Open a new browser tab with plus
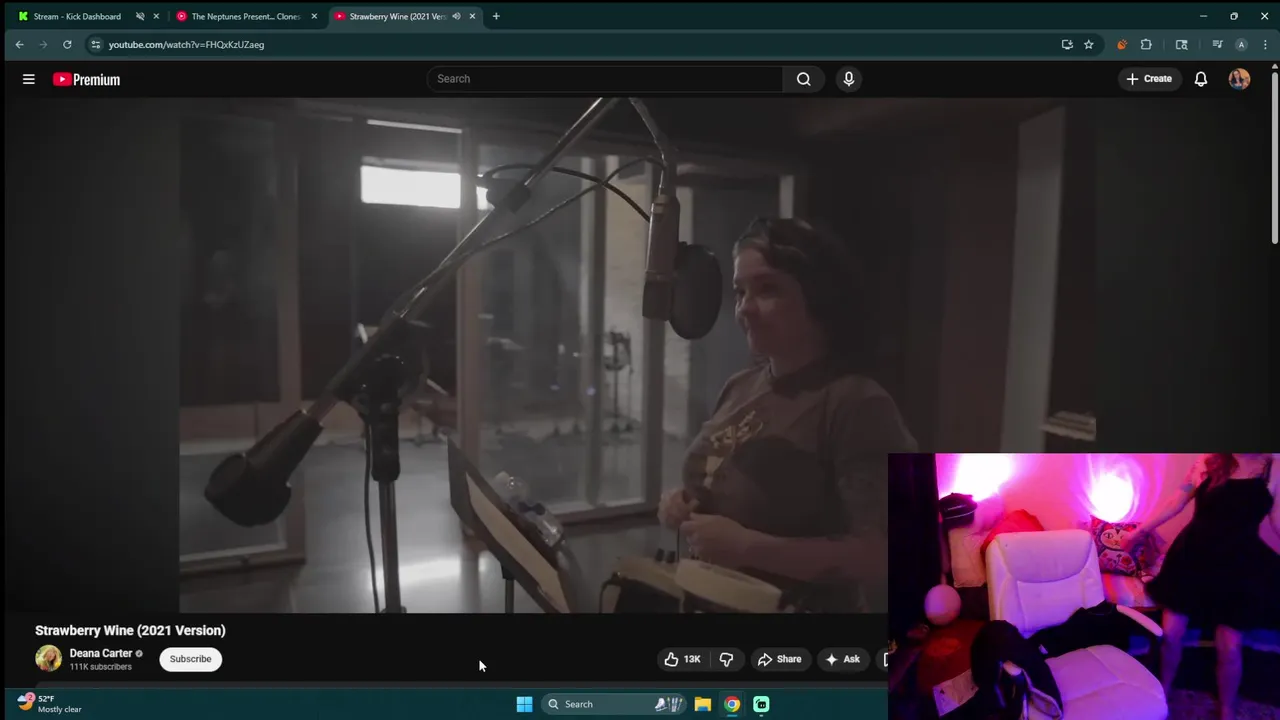1280x720 pixels. [x=496, y=16]
